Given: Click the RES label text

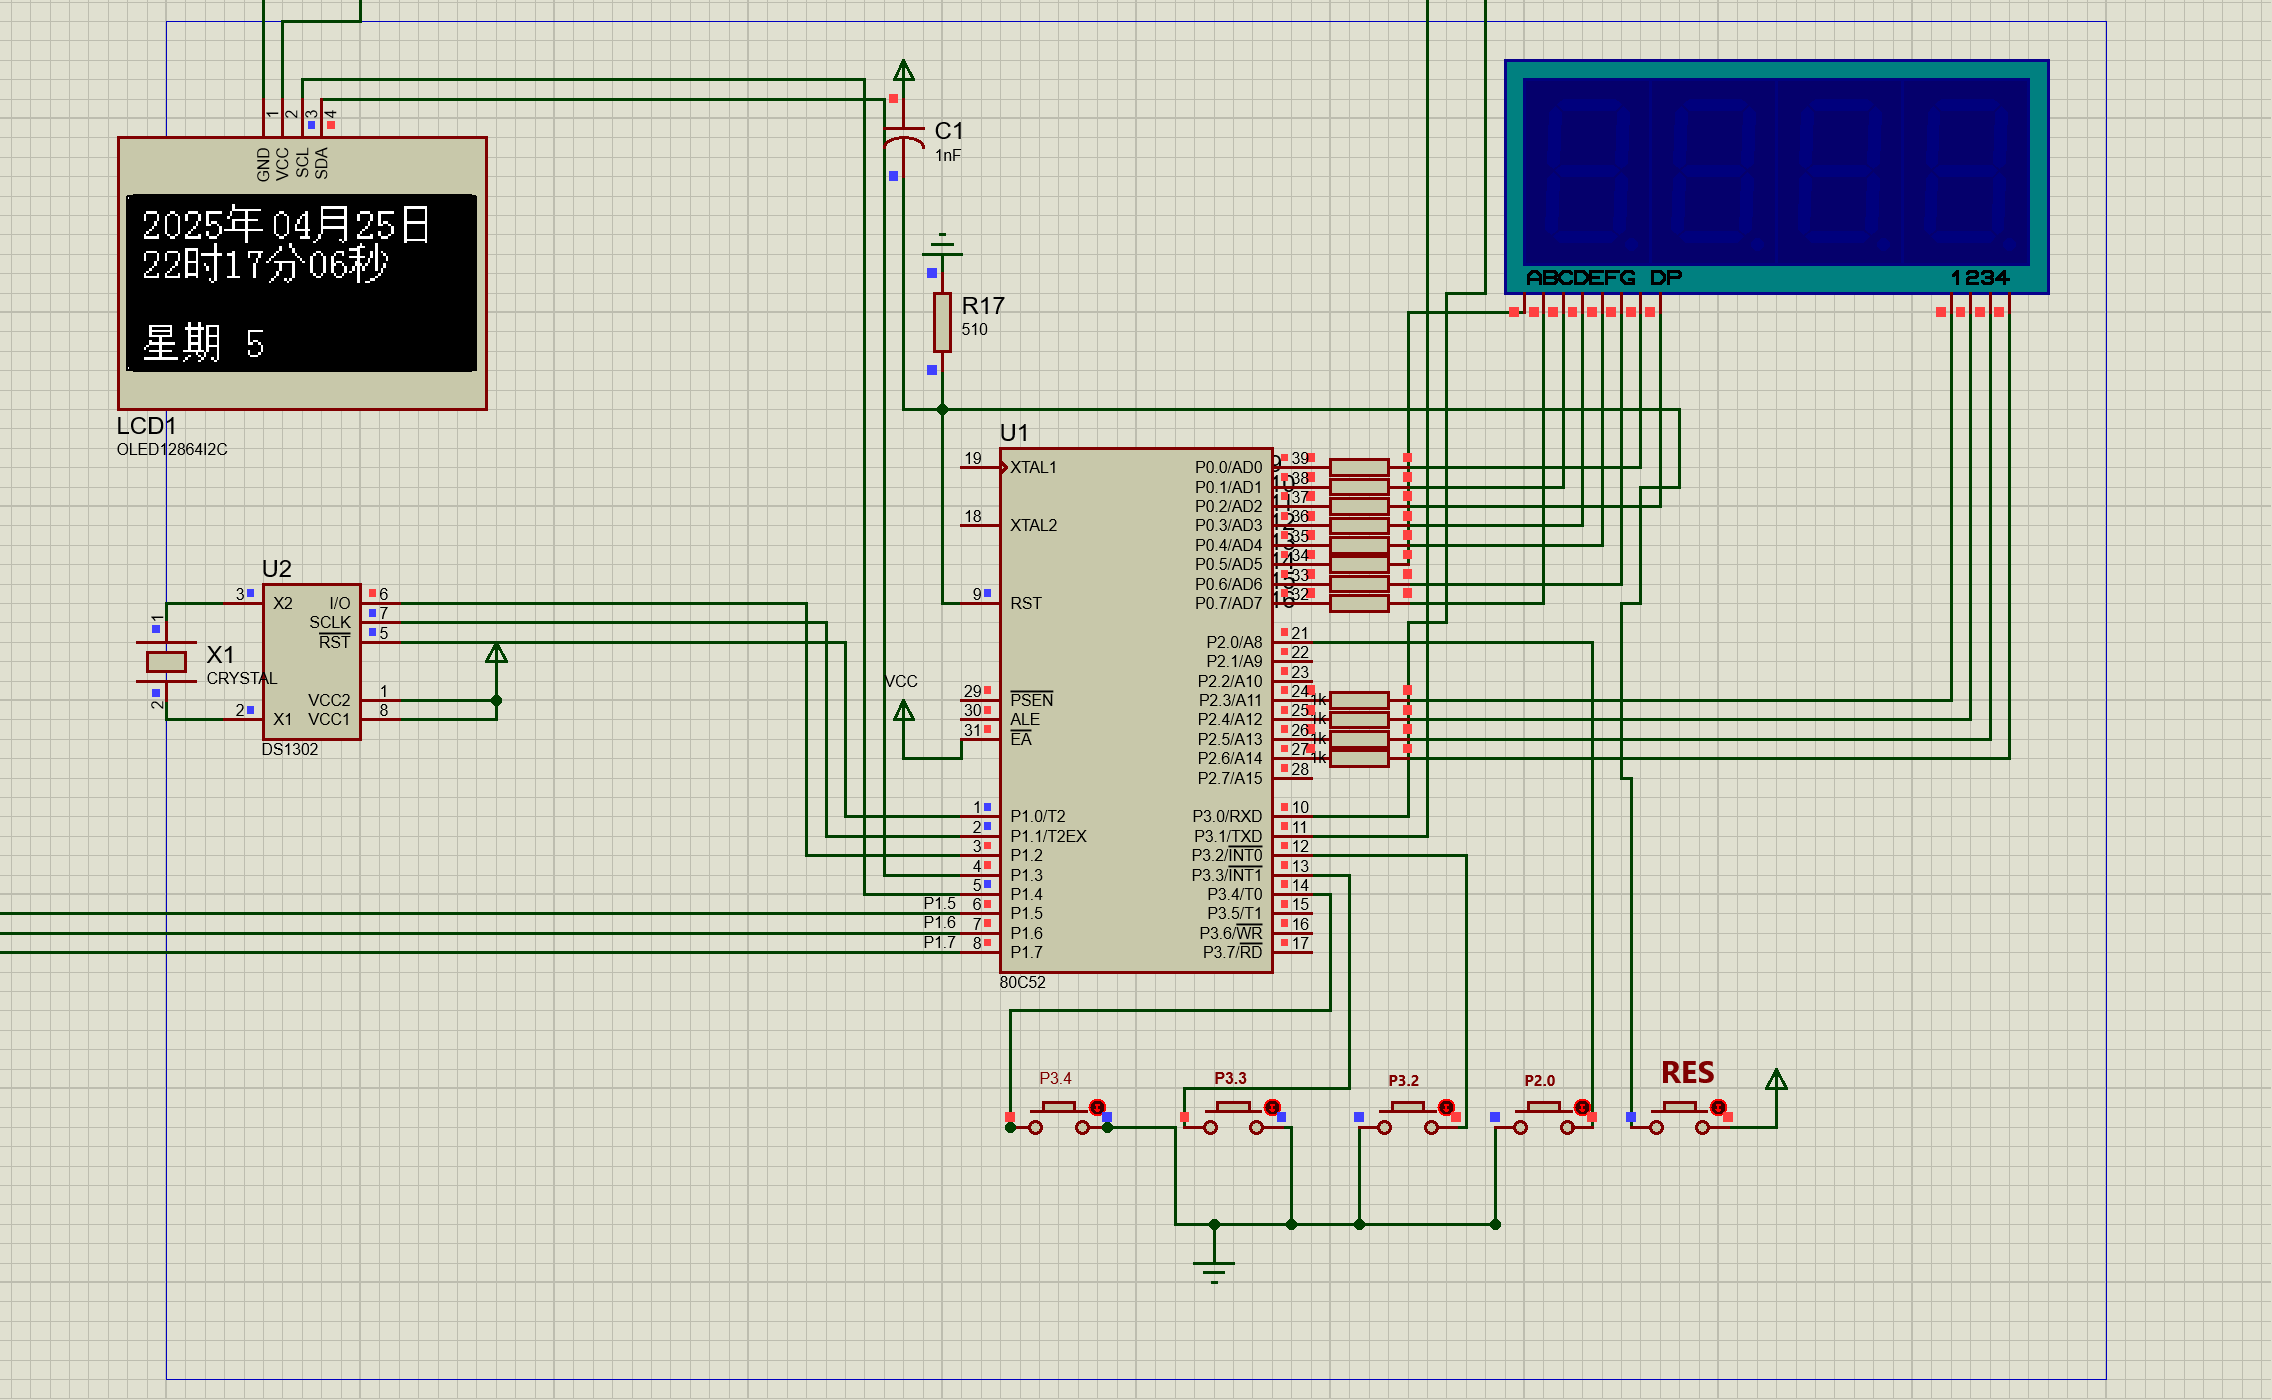Looking at the screenshot, I should tap(1687, 1073).
